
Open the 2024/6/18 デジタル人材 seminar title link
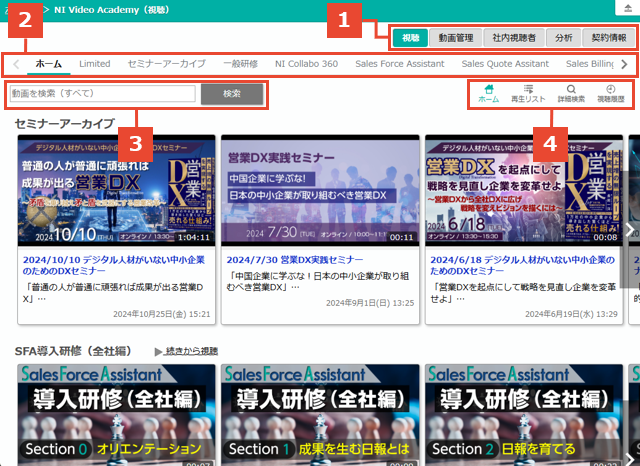[x=522, y=265]
